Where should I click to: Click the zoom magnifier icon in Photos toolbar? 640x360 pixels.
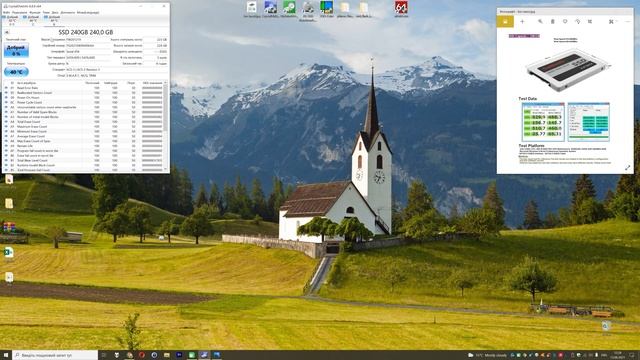pos(540,22)
